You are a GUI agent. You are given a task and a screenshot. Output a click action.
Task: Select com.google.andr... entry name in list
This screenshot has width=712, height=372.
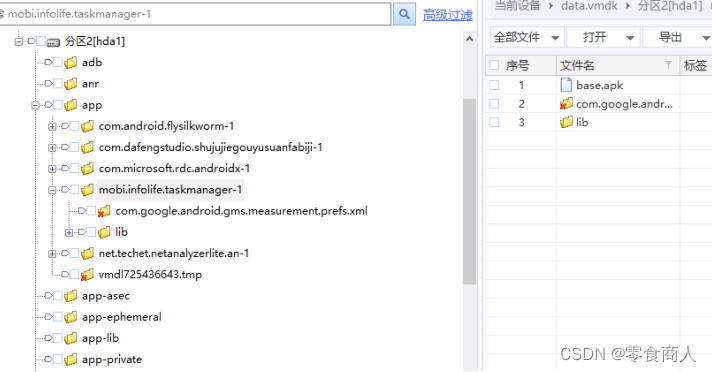pos(624,104)
